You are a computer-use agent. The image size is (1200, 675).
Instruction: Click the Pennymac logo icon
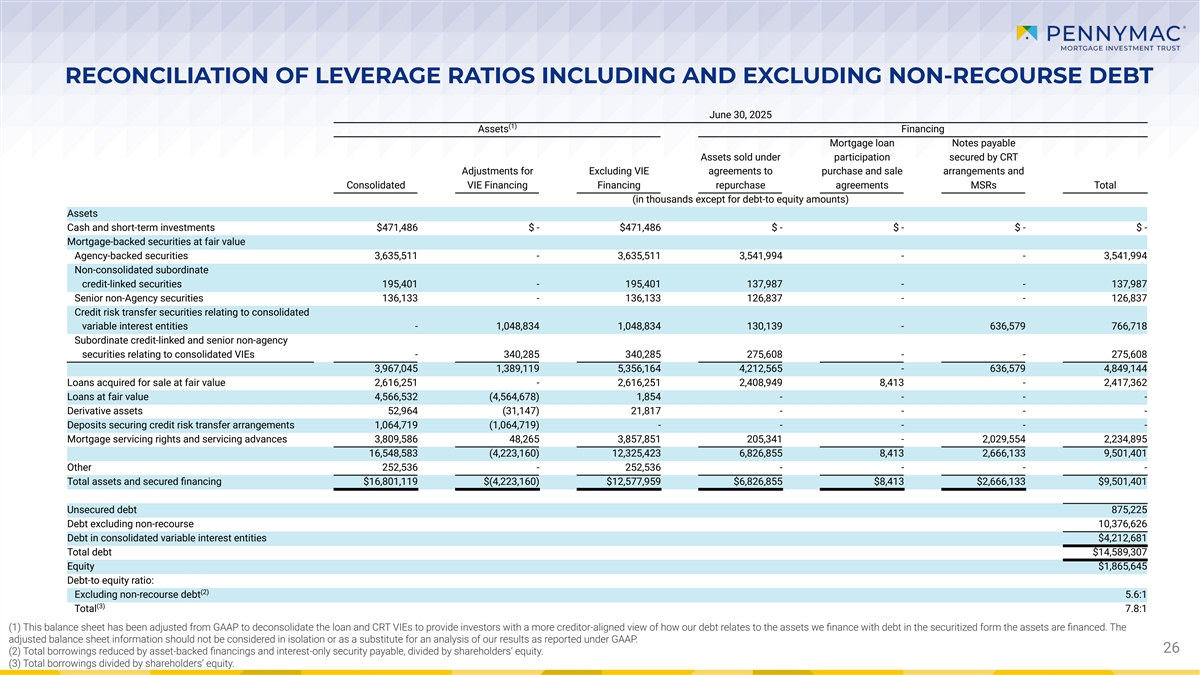coord(1026,35)
